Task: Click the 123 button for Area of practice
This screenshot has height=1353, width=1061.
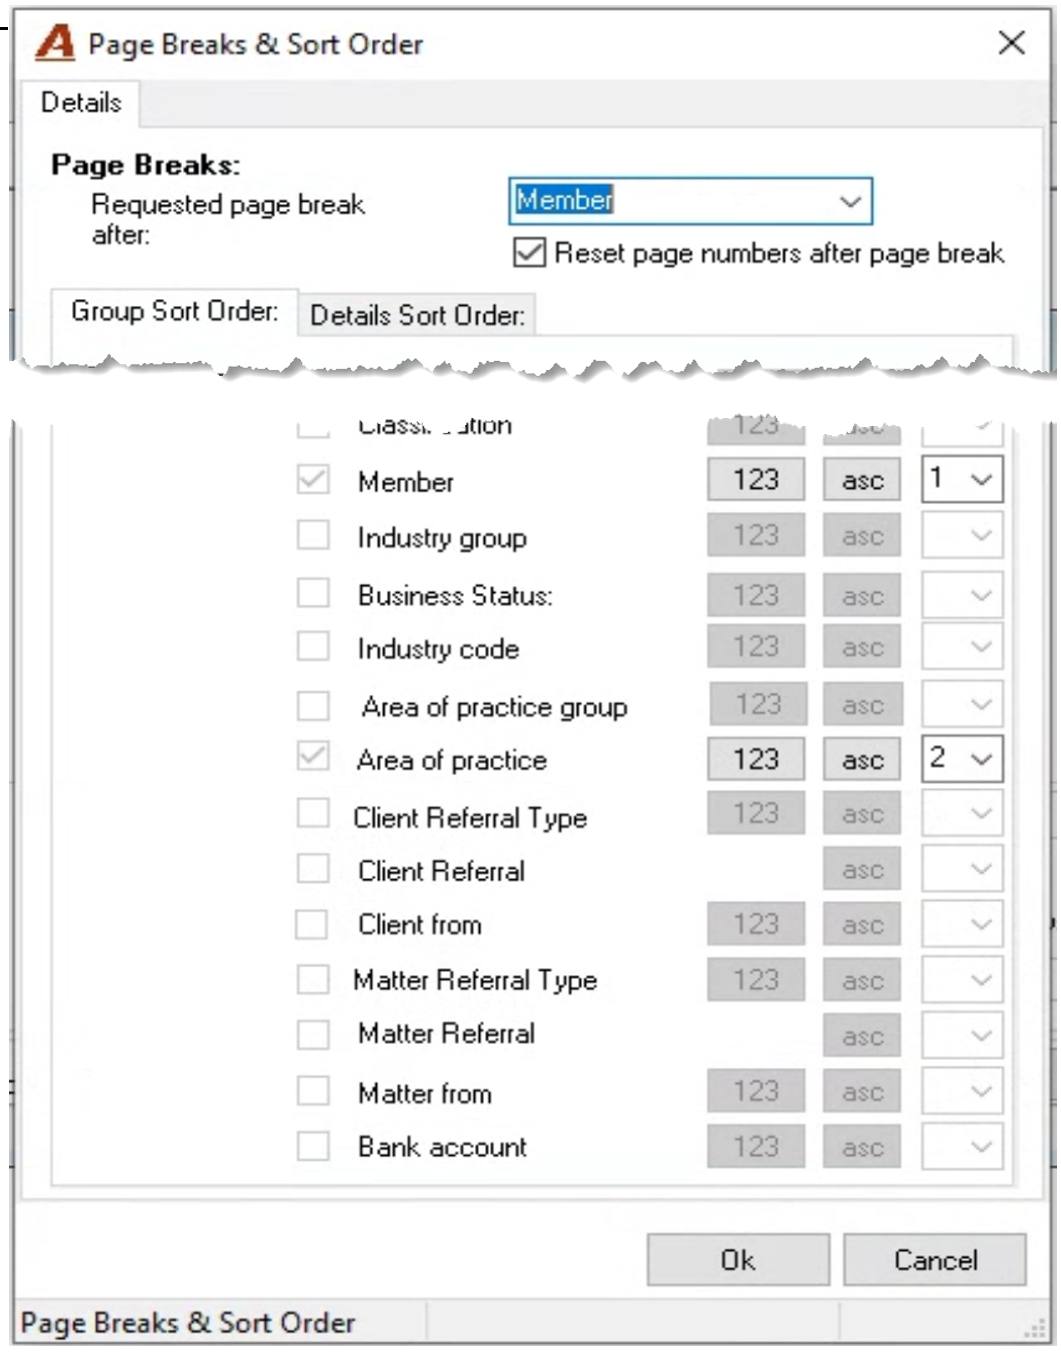Action: tap(756, 759)
